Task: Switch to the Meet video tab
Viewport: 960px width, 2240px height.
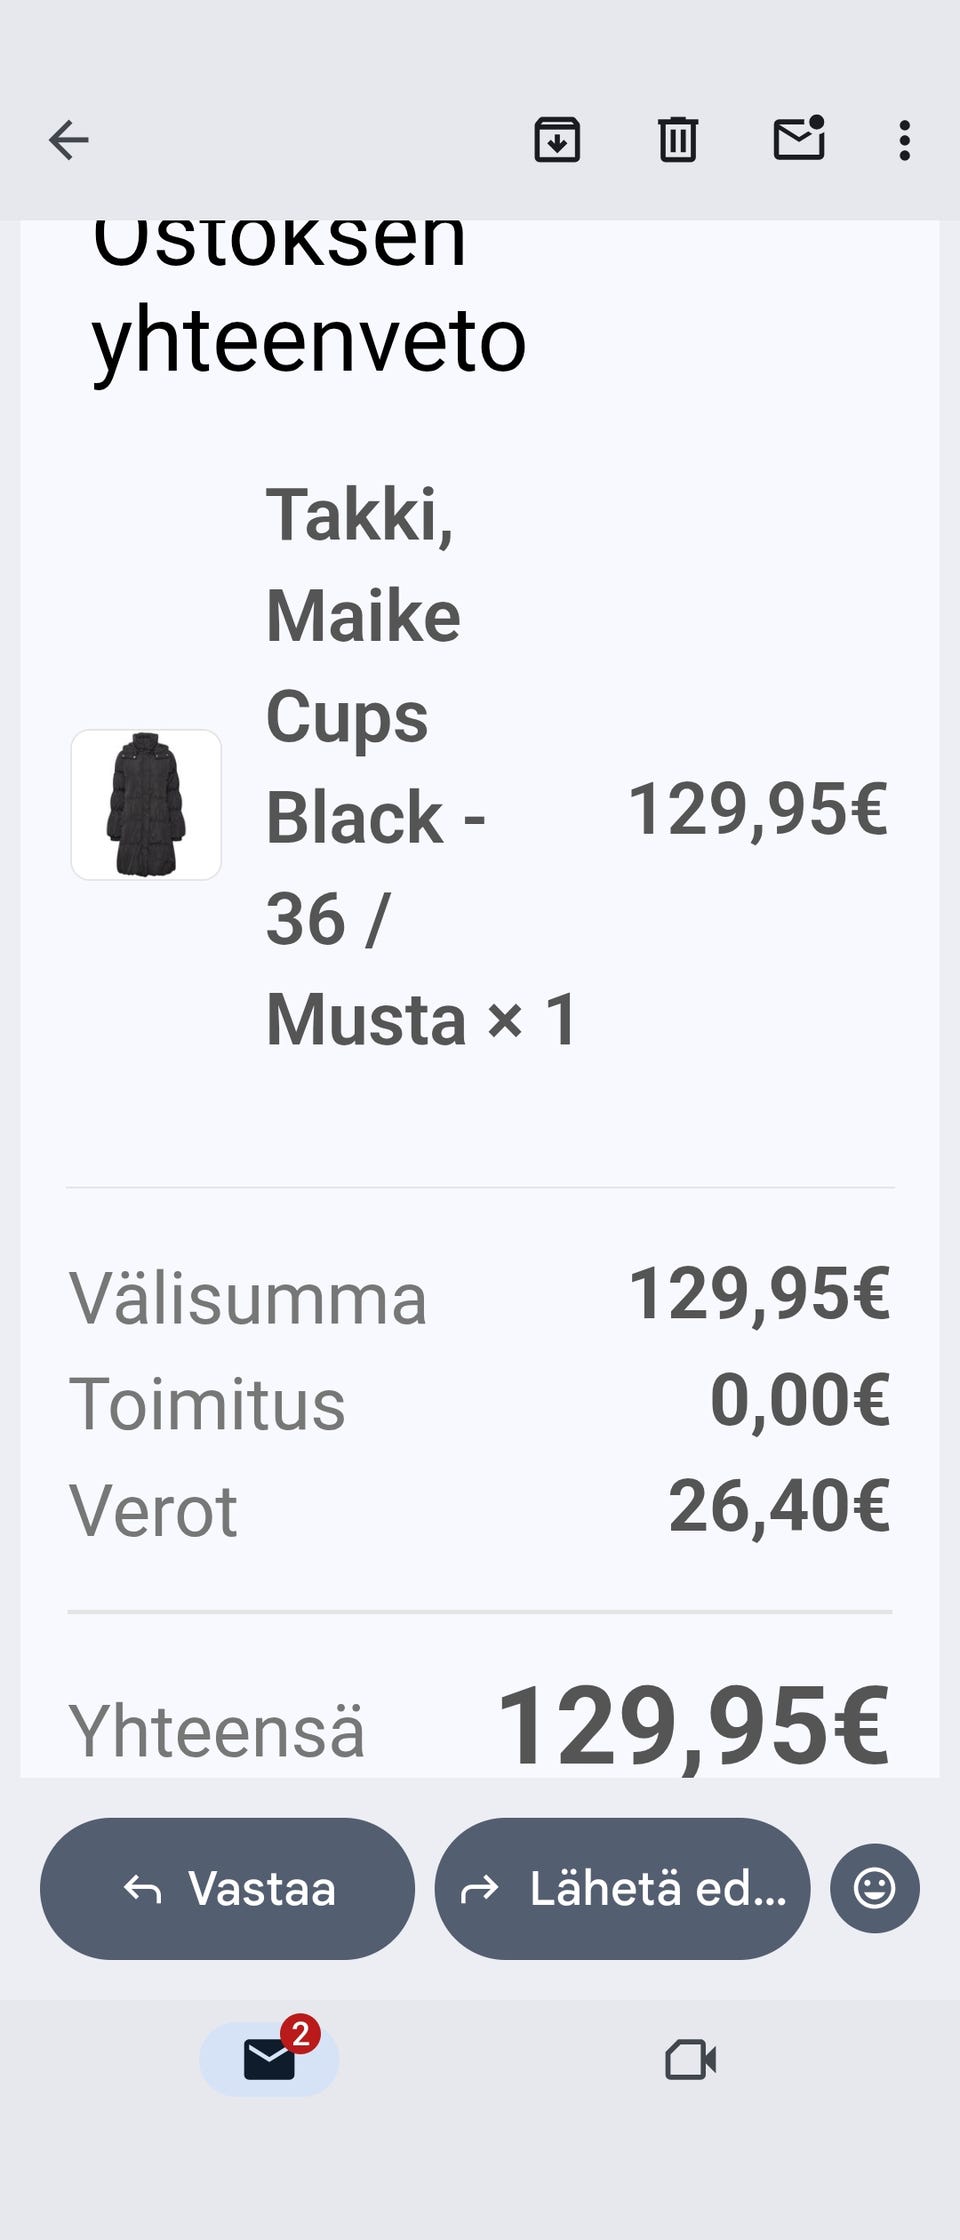Action: coord(690,2060)
